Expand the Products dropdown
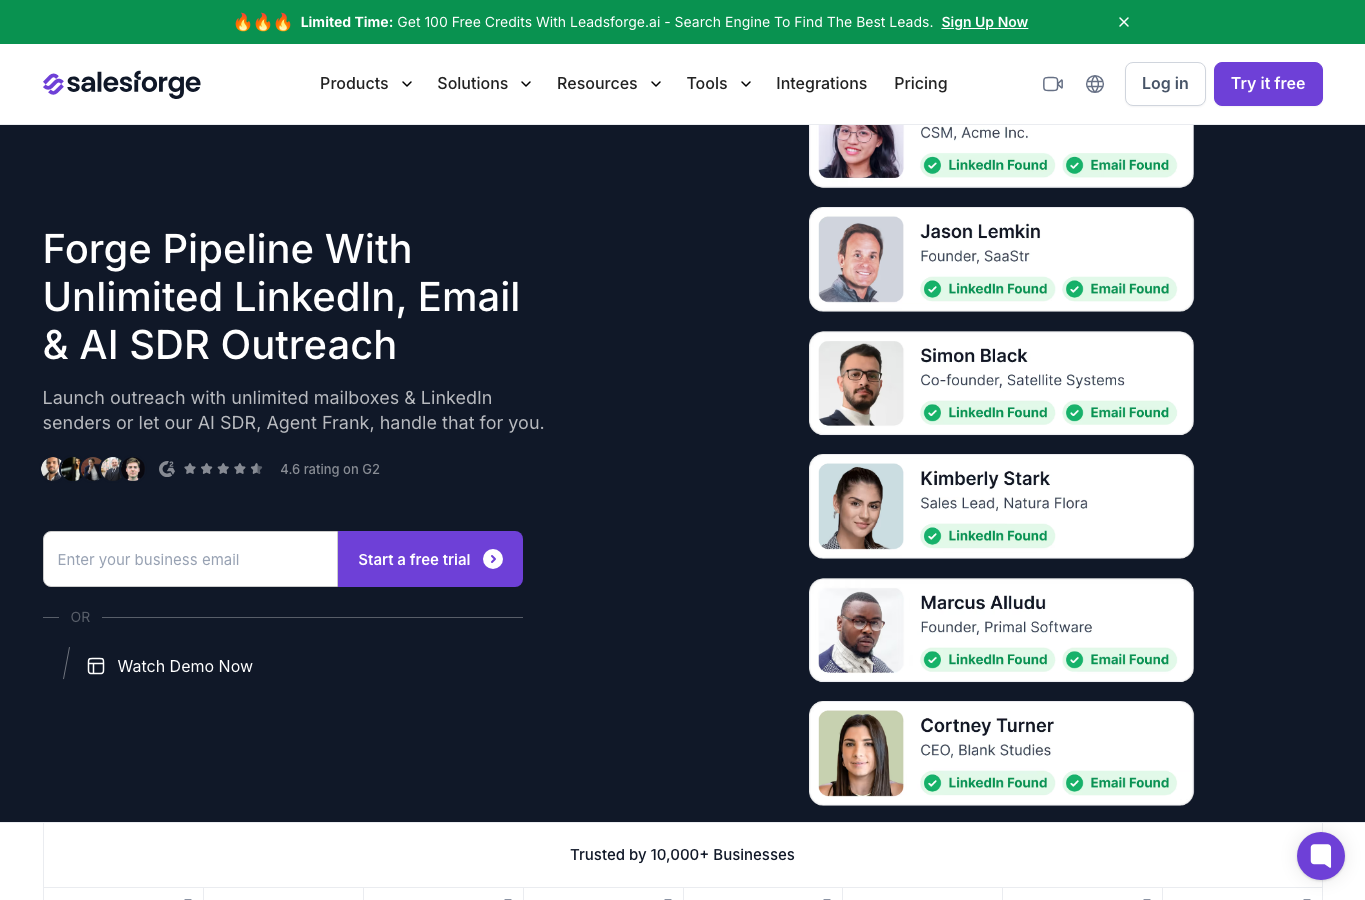 coord(366,84)
